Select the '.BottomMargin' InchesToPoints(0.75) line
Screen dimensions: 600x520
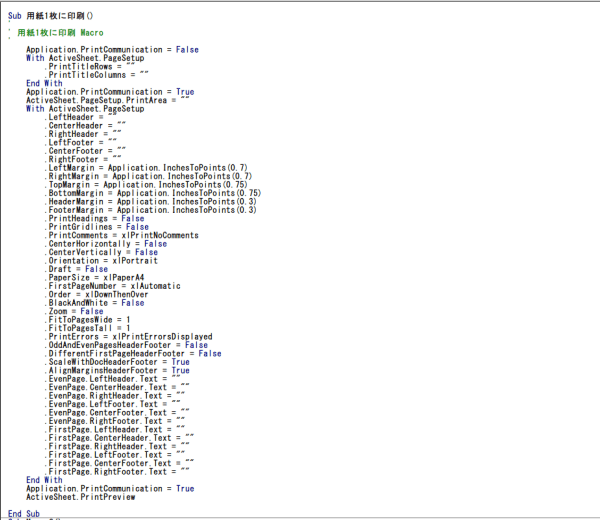pos(153,193)
